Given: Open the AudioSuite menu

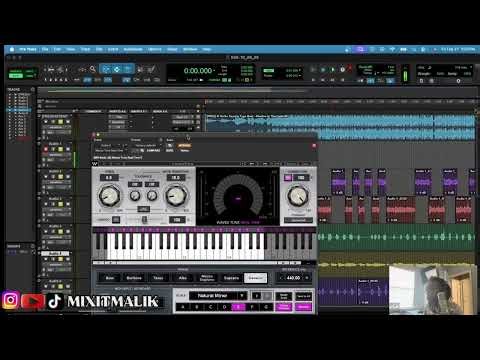Looking at the screenshot, I should (133, 49).
